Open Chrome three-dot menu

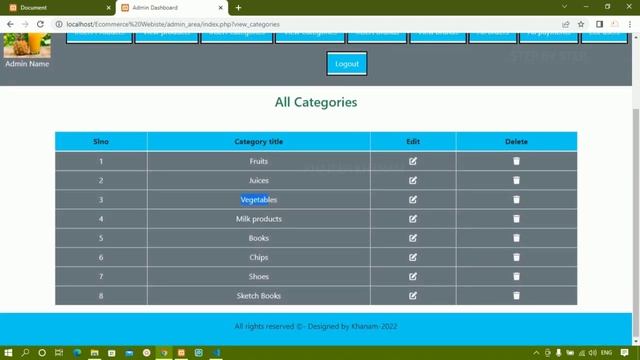(630, 24)
